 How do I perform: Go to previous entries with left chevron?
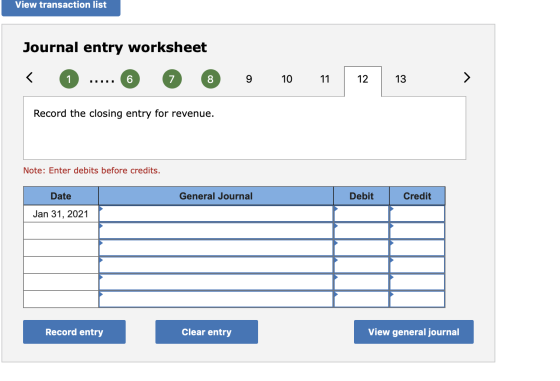coord(30,77)
